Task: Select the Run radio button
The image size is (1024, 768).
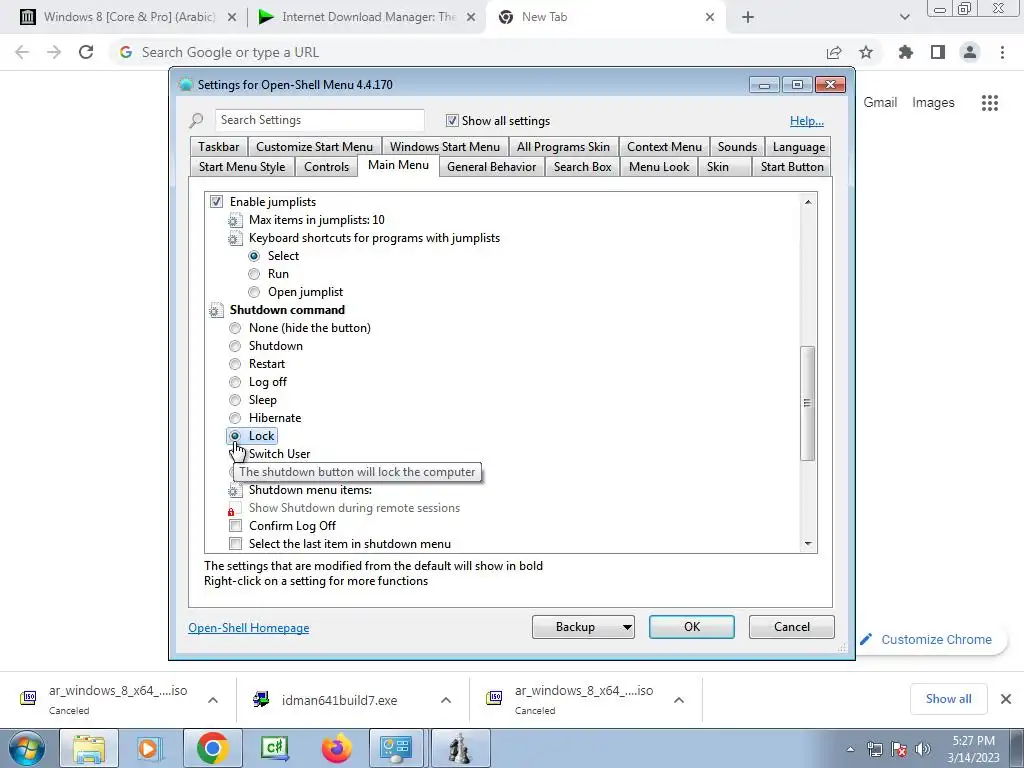Action: coord(254,274)
